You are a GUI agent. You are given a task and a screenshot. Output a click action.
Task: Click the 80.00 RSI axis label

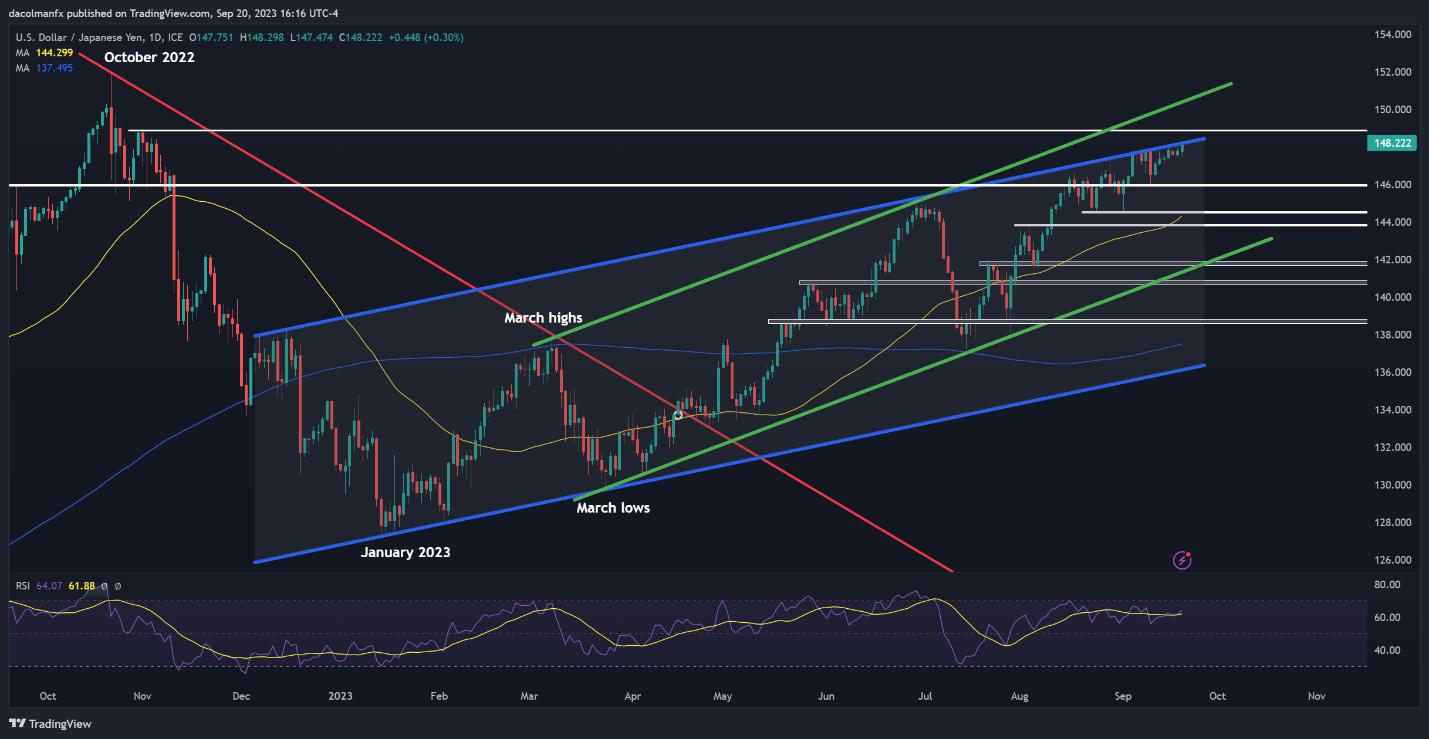coord(1389,585)
